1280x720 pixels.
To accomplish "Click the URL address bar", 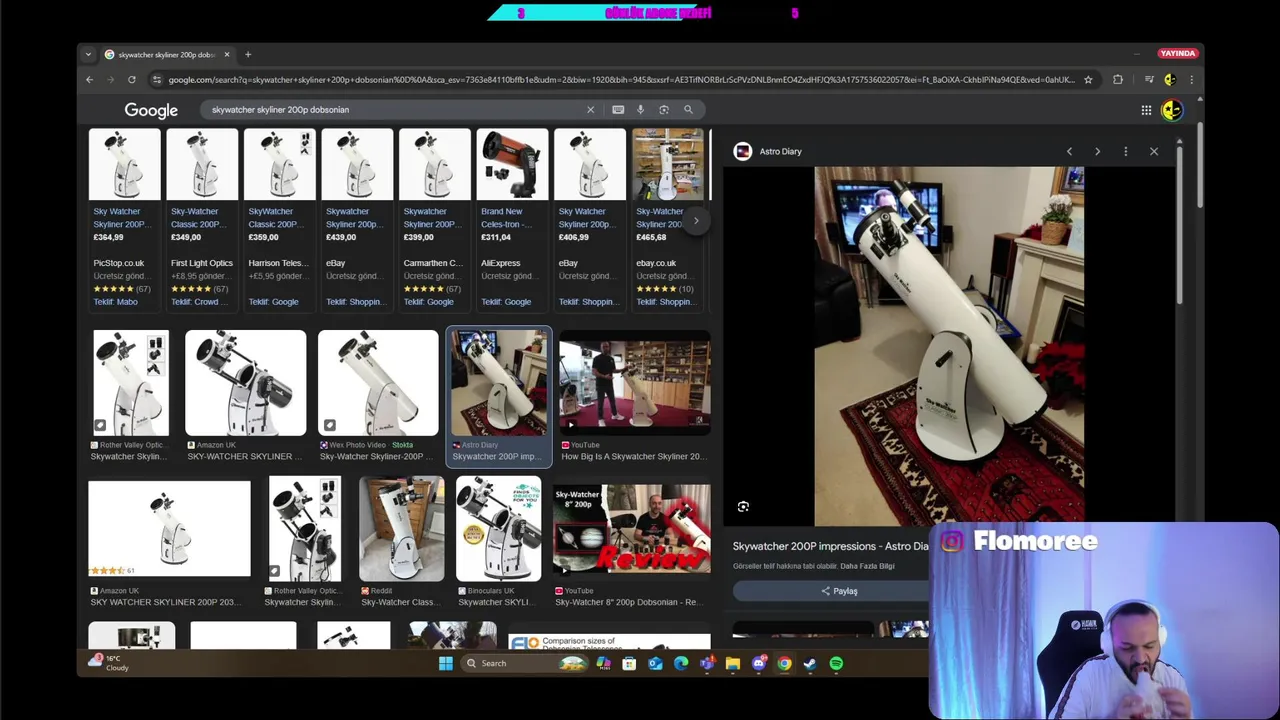I will coord(620,80).
